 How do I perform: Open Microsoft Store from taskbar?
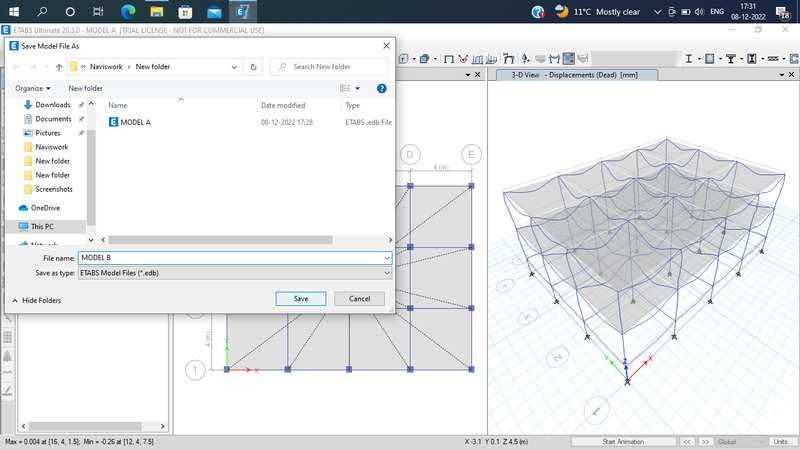pyautogui.click(x=185, y=11)
